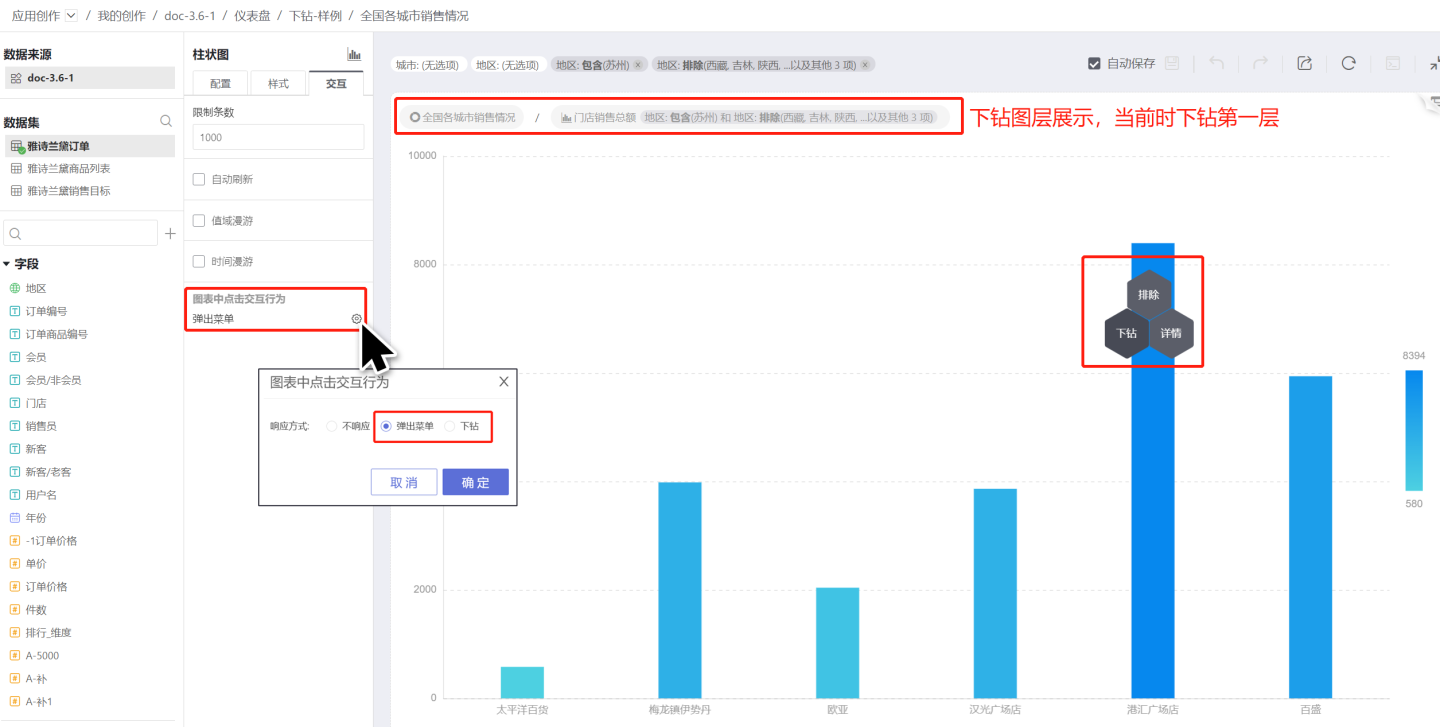
Task: Open the 城市: (无选项) filter
Action: pos(427,65)
